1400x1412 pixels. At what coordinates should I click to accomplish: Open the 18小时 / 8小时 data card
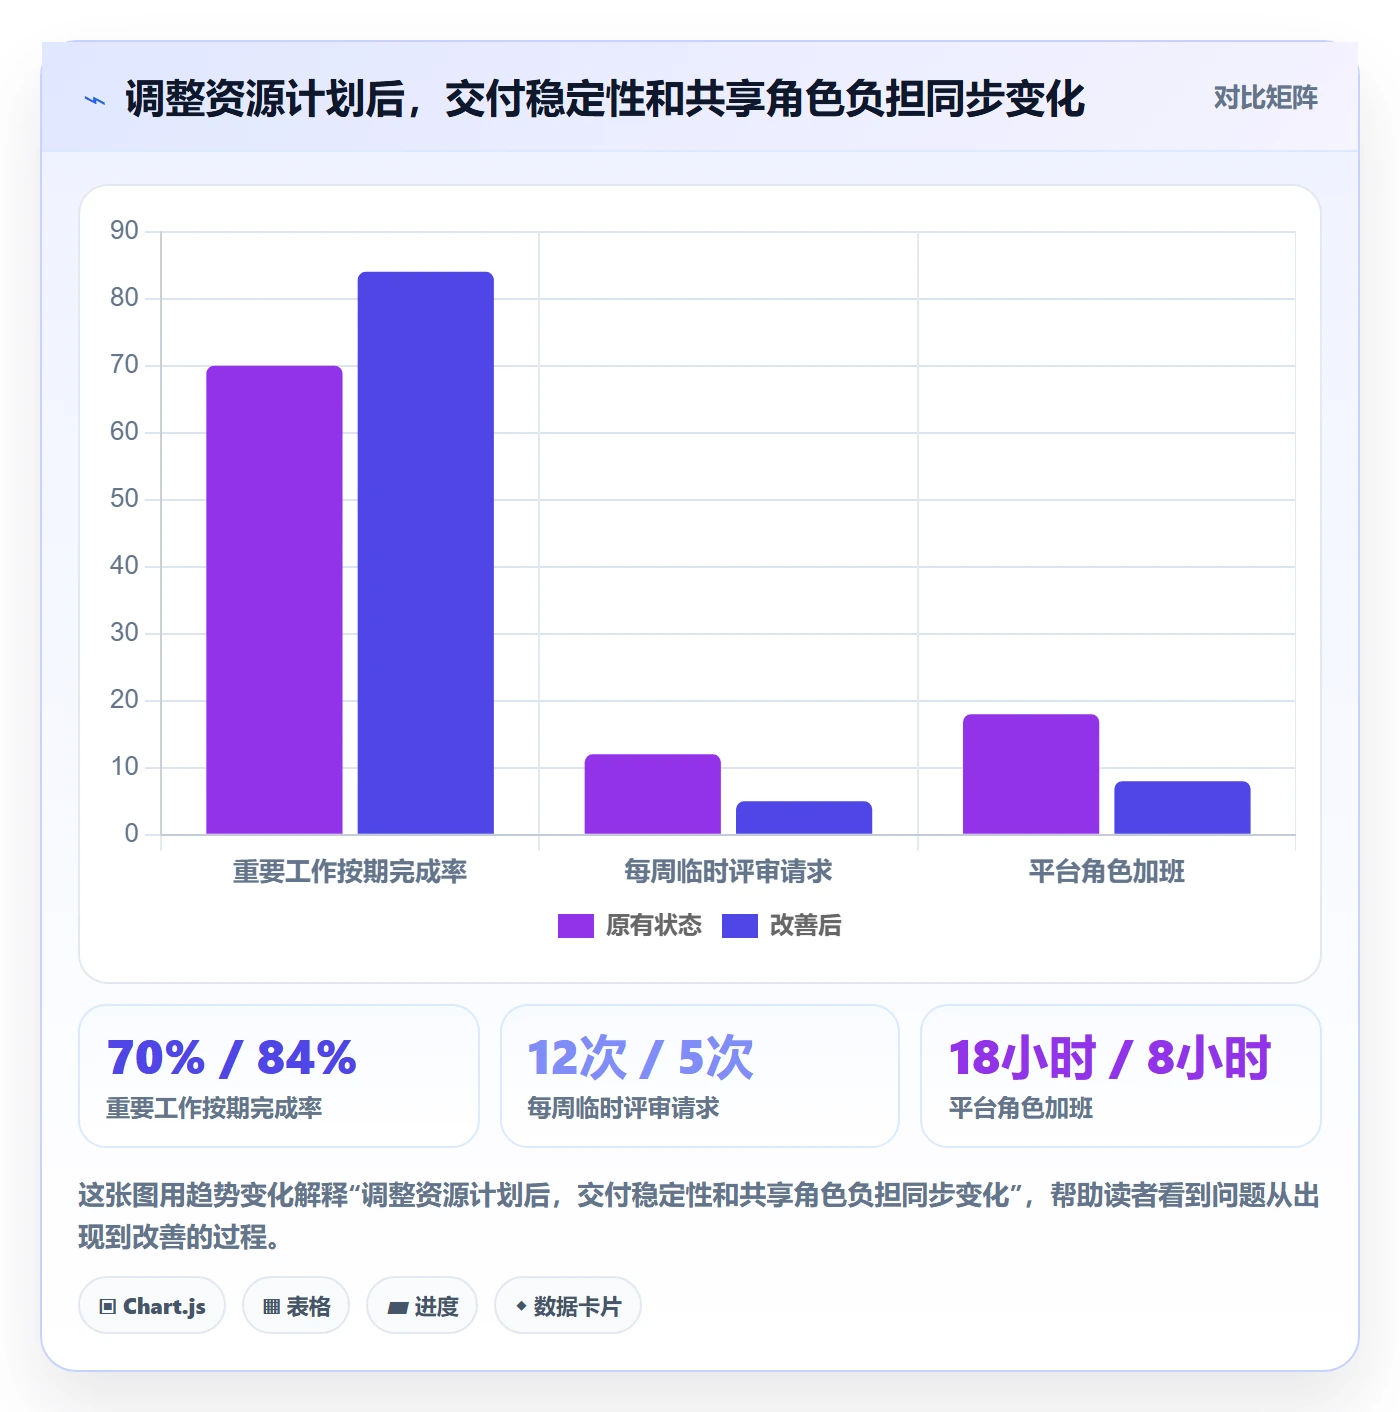point(1121,1076)
